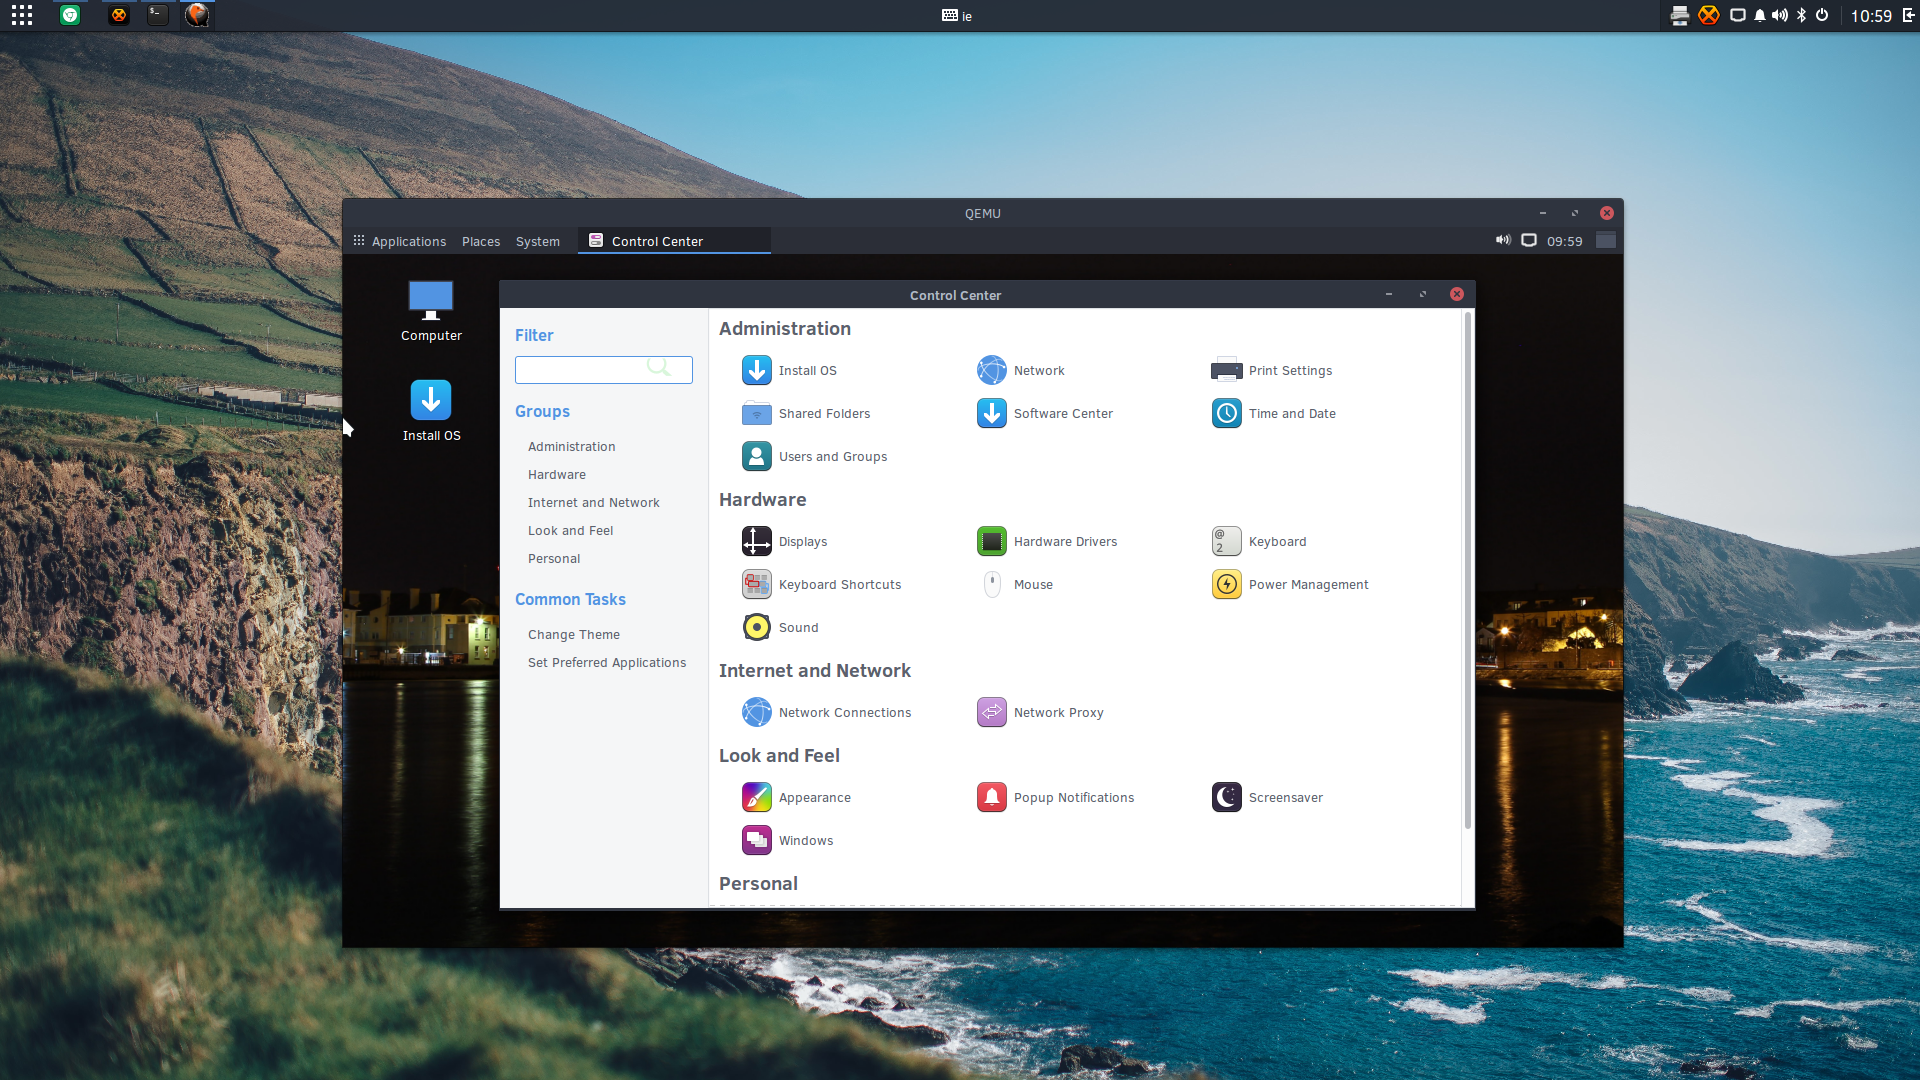1920x1080 pixels.
Task: Open Displays settings
Action: click(x=784, y=541)
